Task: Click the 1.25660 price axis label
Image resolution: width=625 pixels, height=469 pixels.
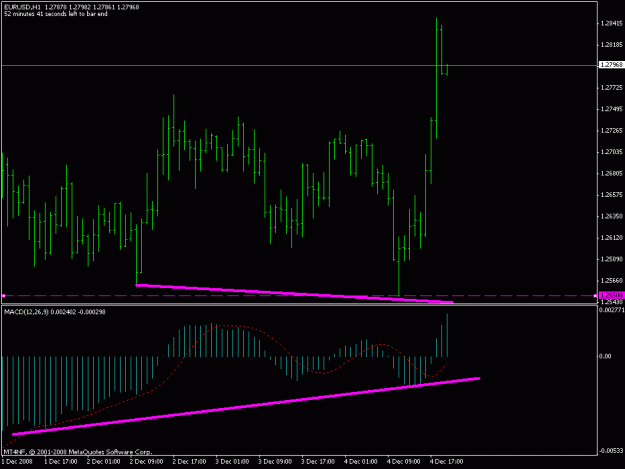Action: tap(611, 281)
